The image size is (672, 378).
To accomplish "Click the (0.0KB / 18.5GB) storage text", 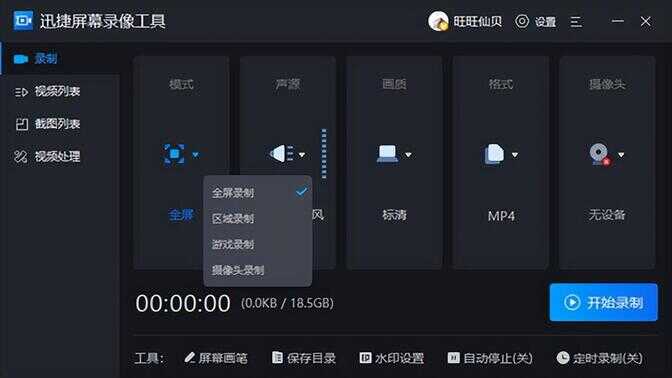I will 287,303.
